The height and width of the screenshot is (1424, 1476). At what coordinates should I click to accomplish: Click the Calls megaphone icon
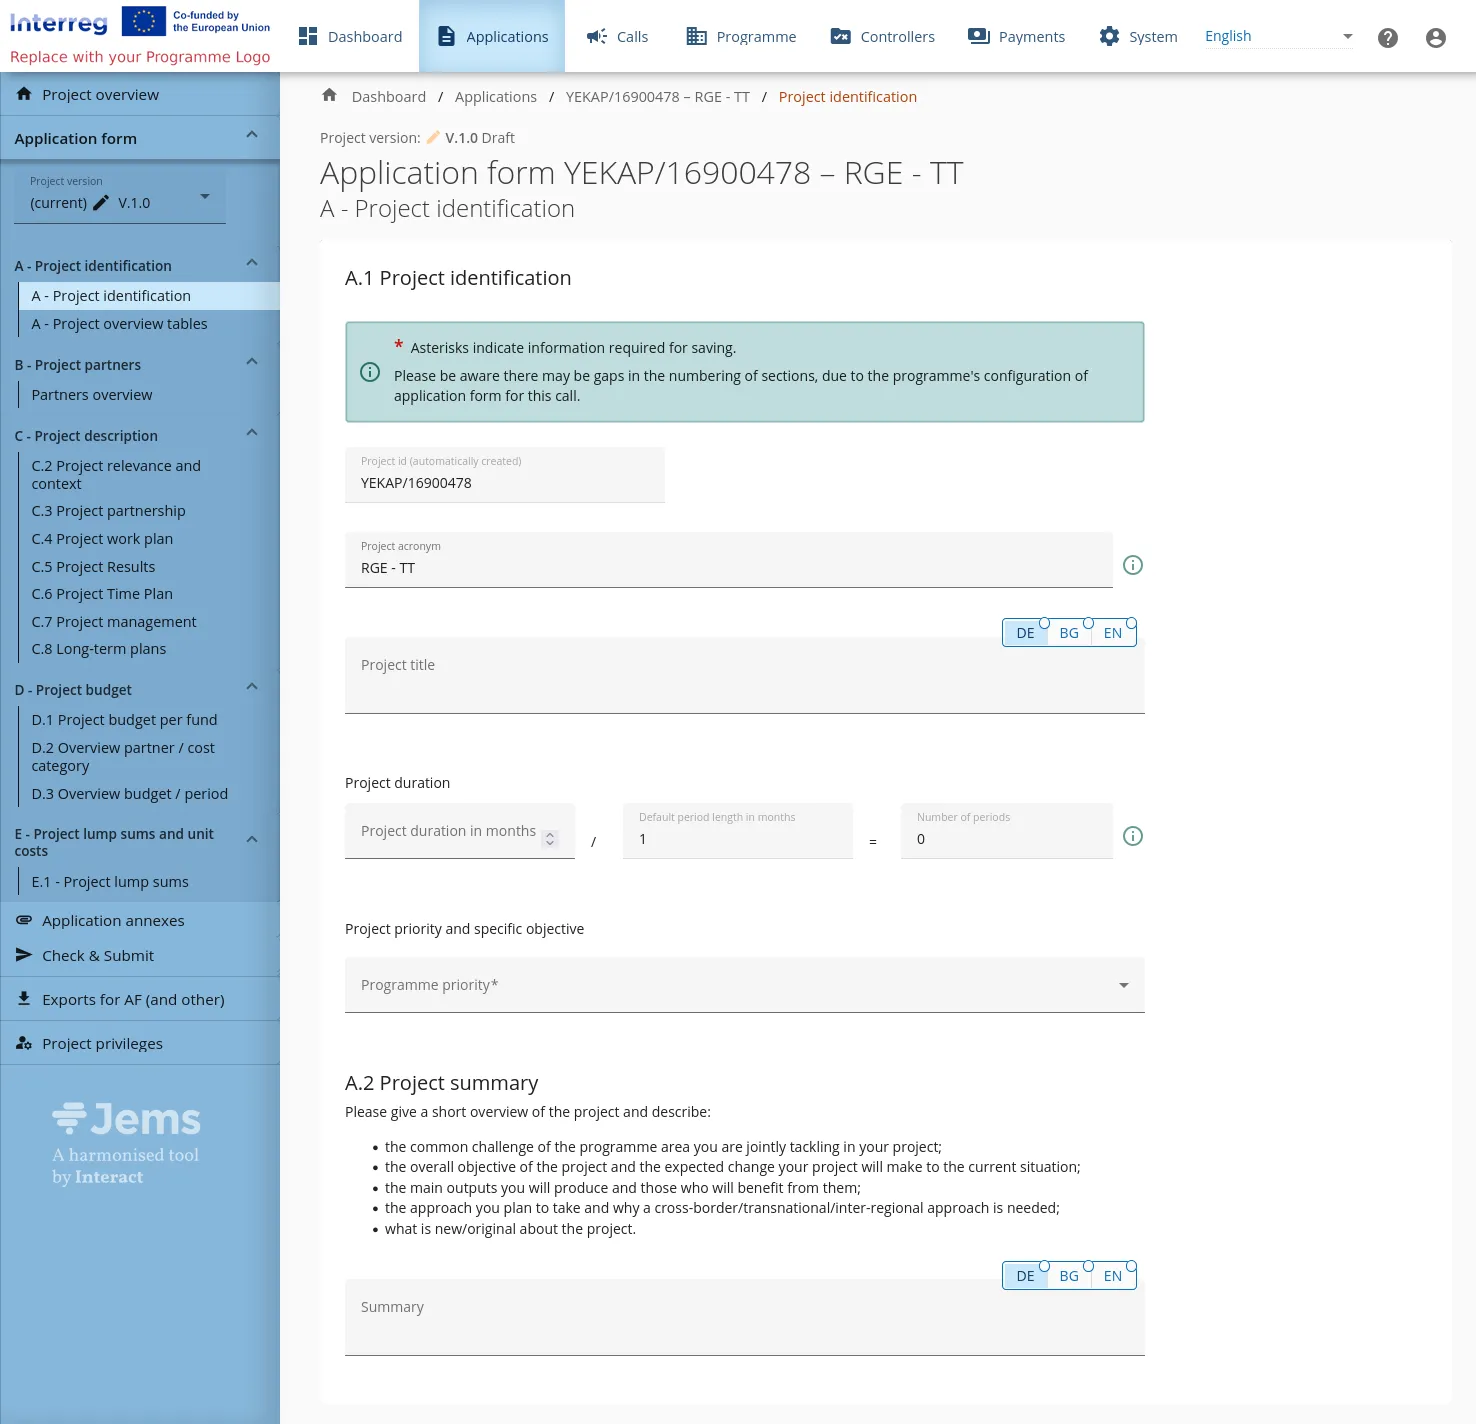tap(597, 36)
